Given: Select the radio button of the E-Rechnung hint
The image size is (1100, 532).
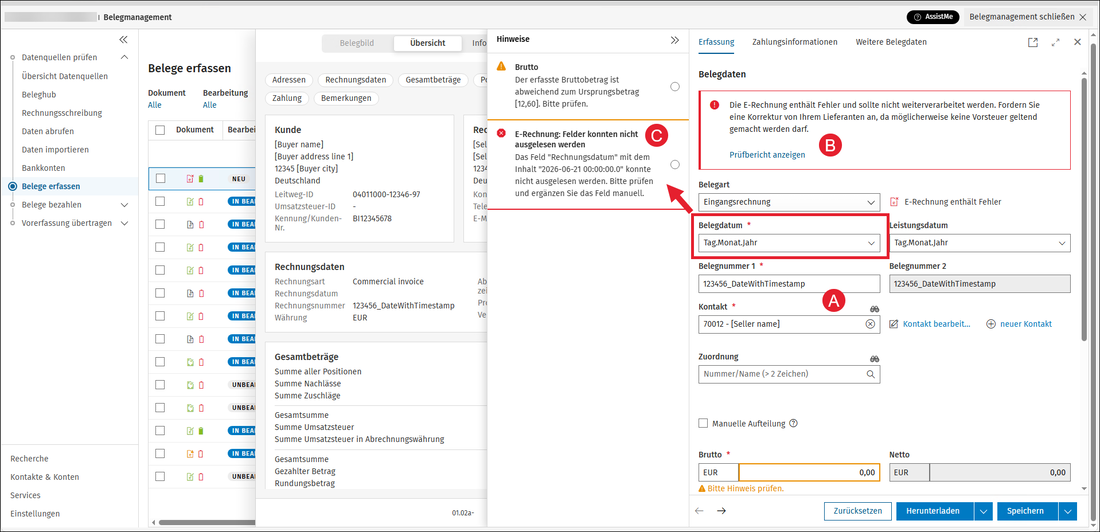Looking at the screenshot, I should (x=675, y=164).
